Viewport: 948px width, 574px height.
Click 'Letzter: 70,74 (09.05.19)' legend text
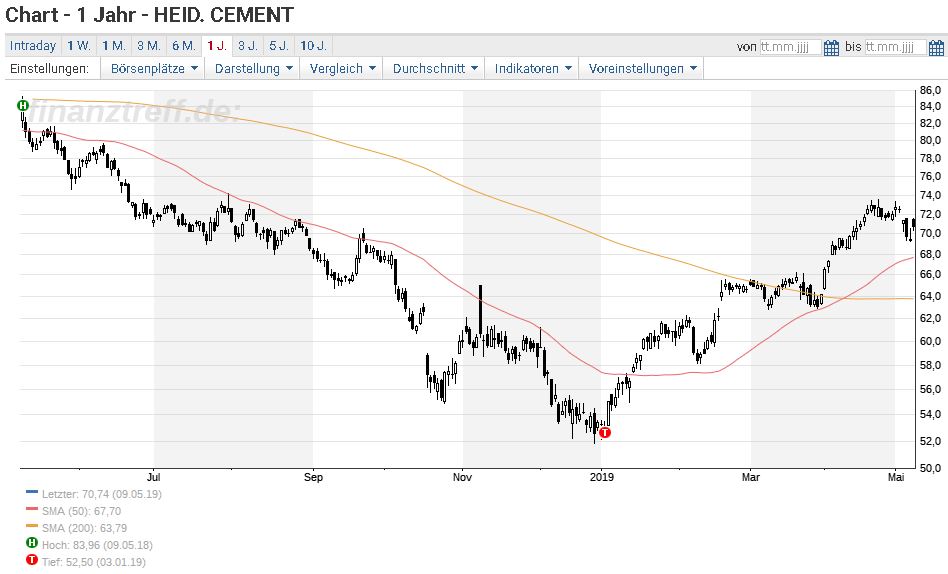click(102, 494)
